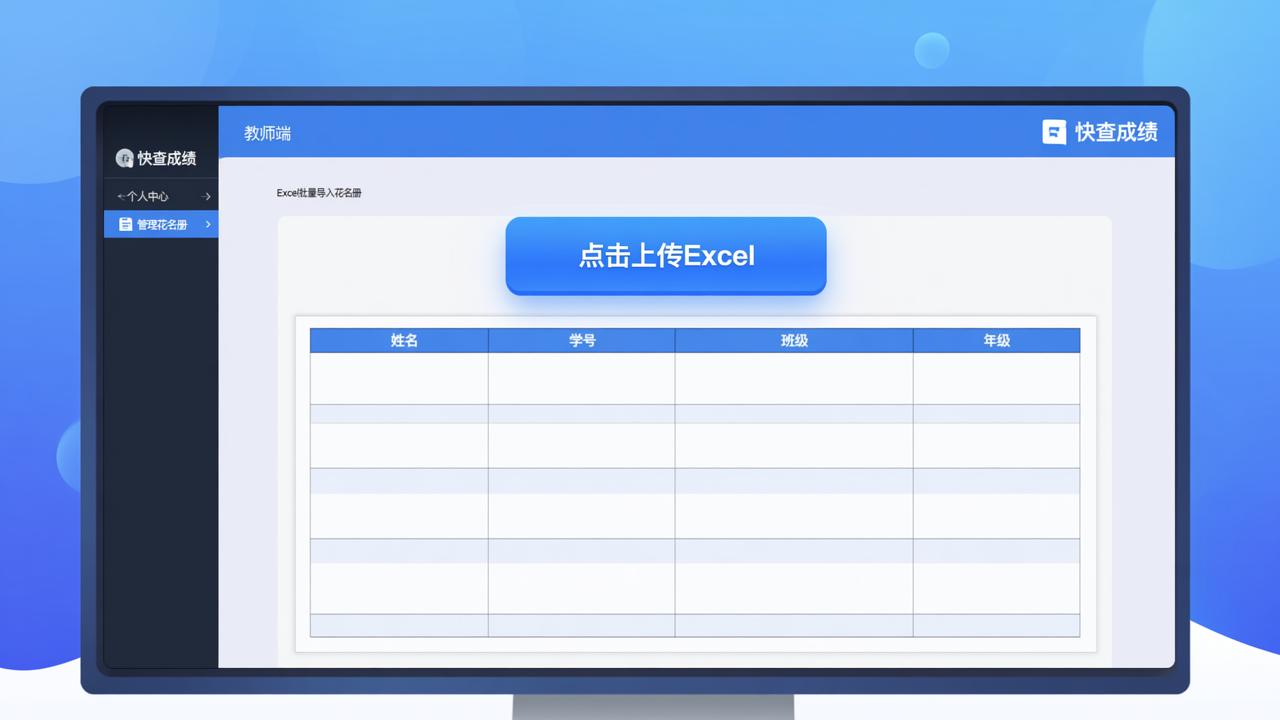This screenshot has height=720, width=1280.
Task: Select 管理花名册 sidebar item
Action: [161, 224]
